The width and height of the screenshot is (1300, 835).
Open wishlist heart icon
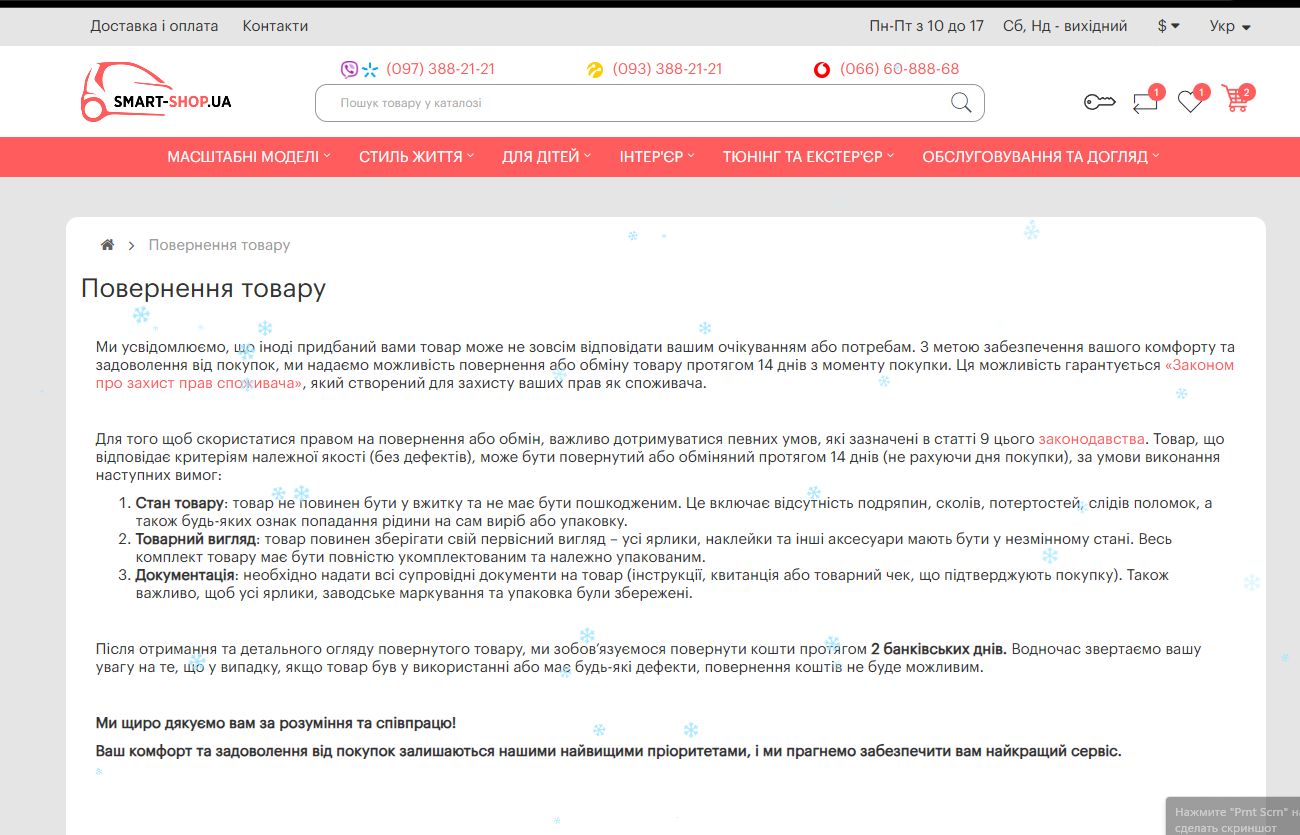point(1190,101)
